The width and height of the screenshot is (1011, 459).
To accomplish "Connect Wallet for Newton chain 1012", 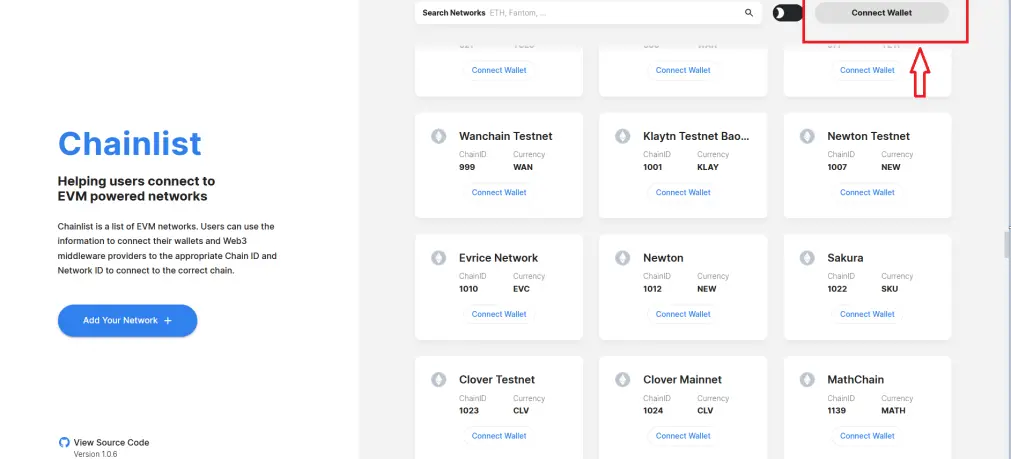I will click(683, 314).
